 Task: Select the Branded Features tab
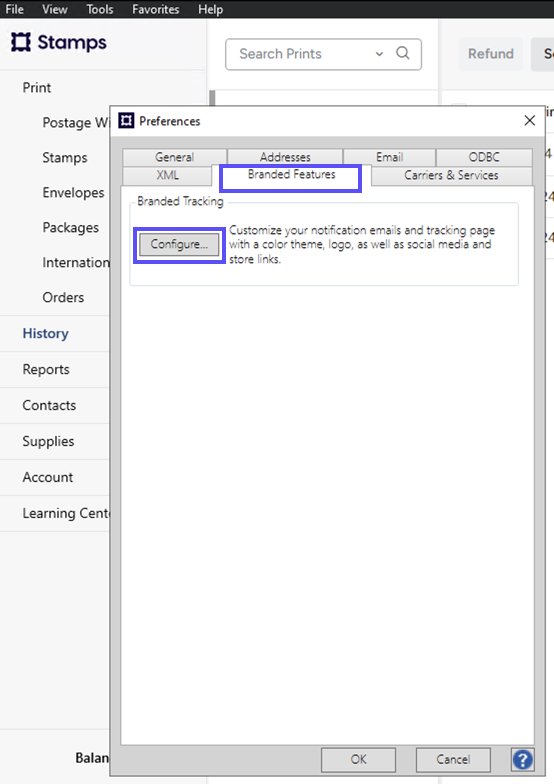point(291,175)
